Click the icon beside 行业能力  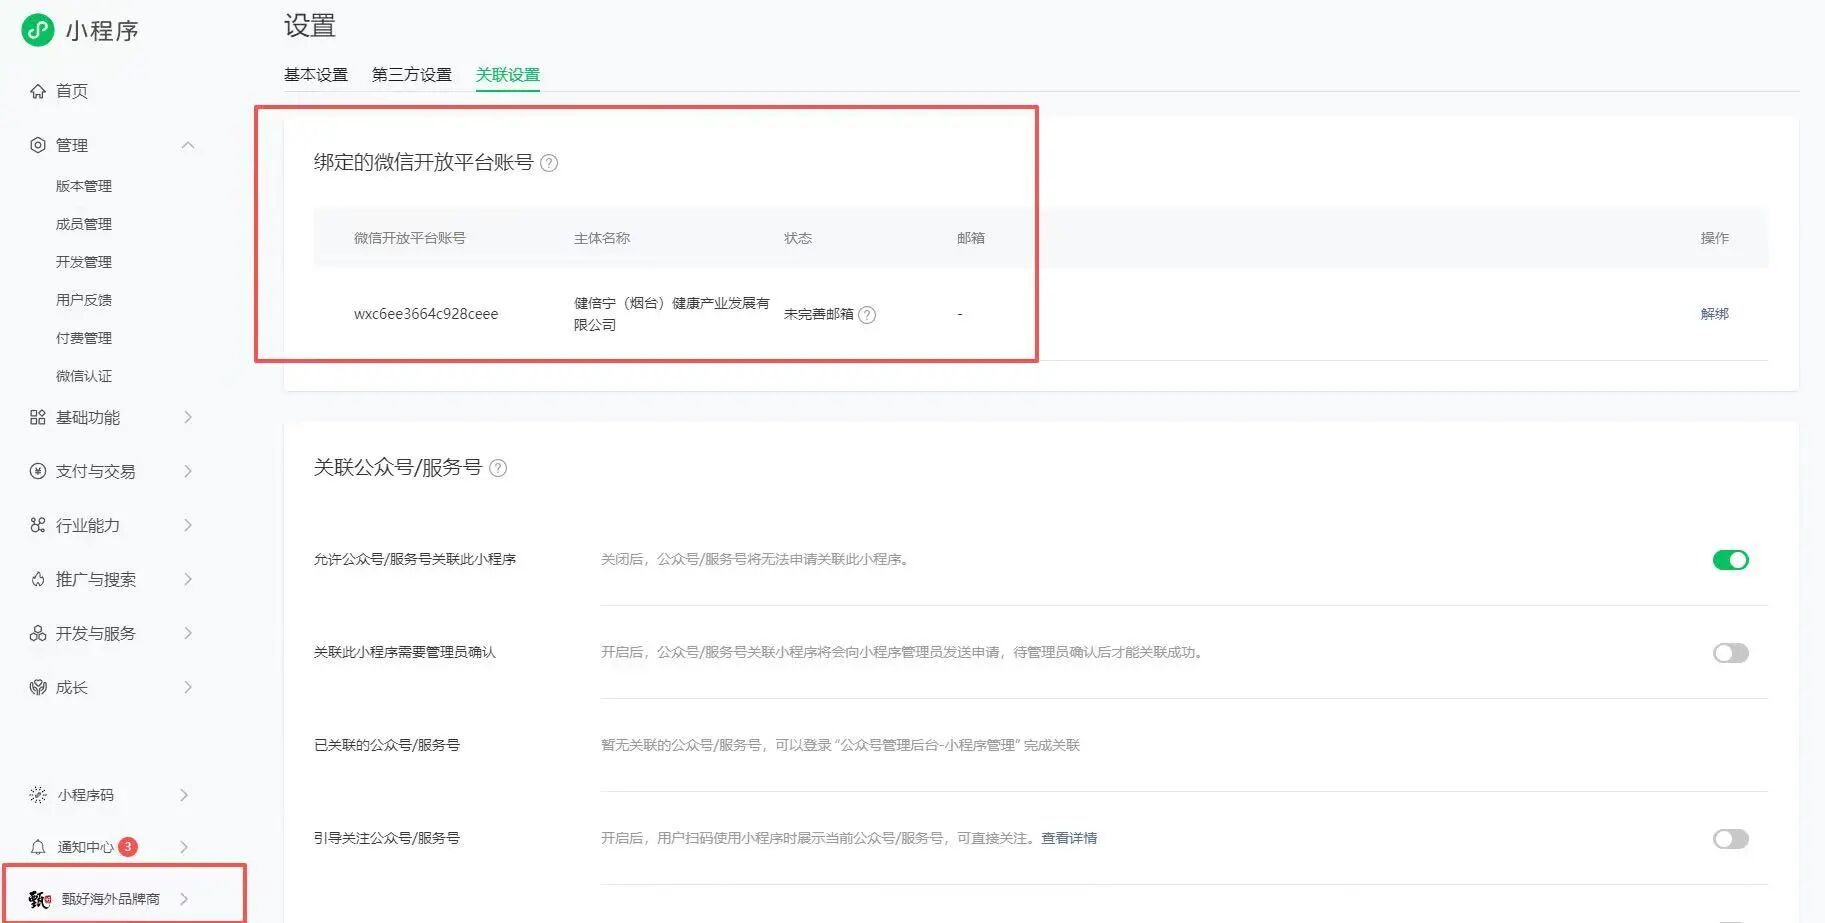click(x=38, y=525)
